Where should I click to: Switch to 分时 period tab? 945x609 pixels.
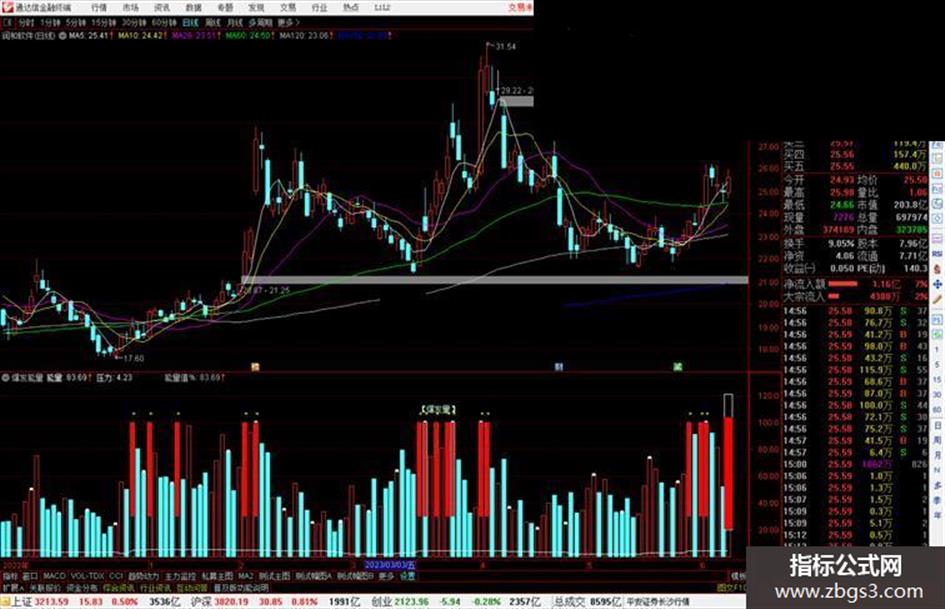[x=26, y=23]
